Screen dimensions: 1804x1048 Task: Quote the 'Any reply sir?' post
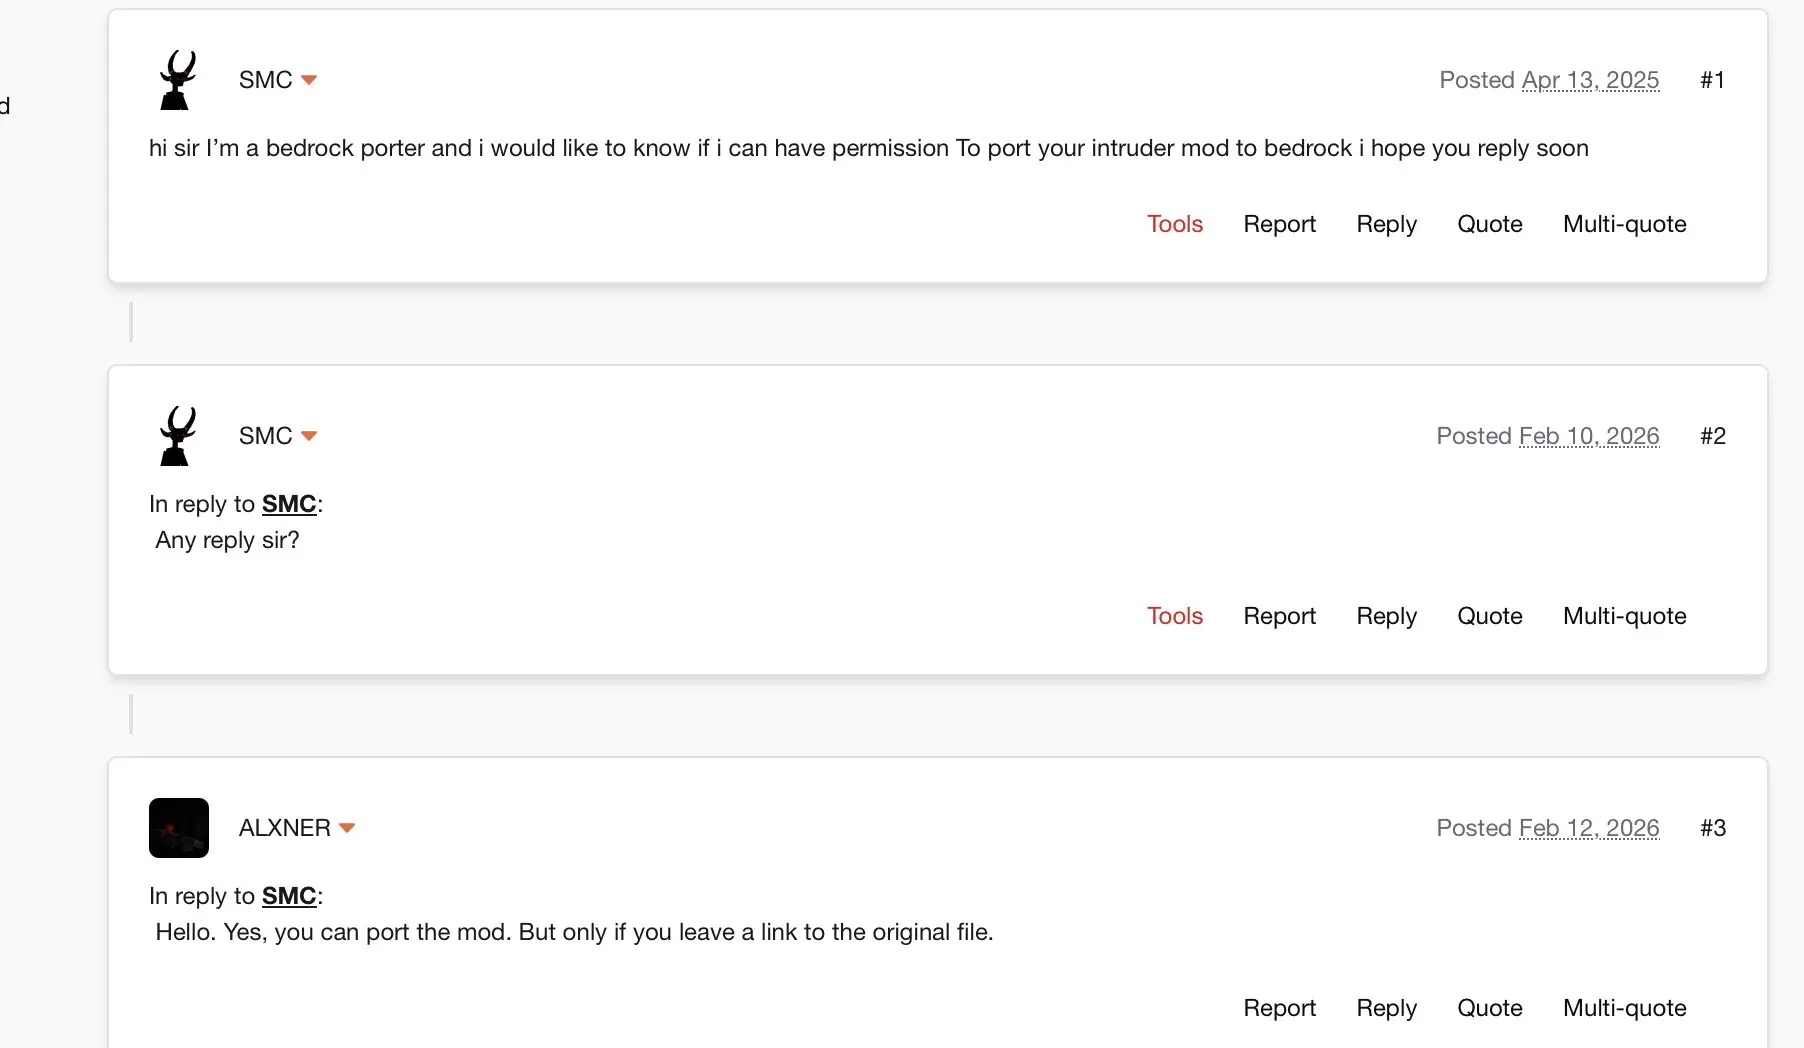tap(1489, 616)
